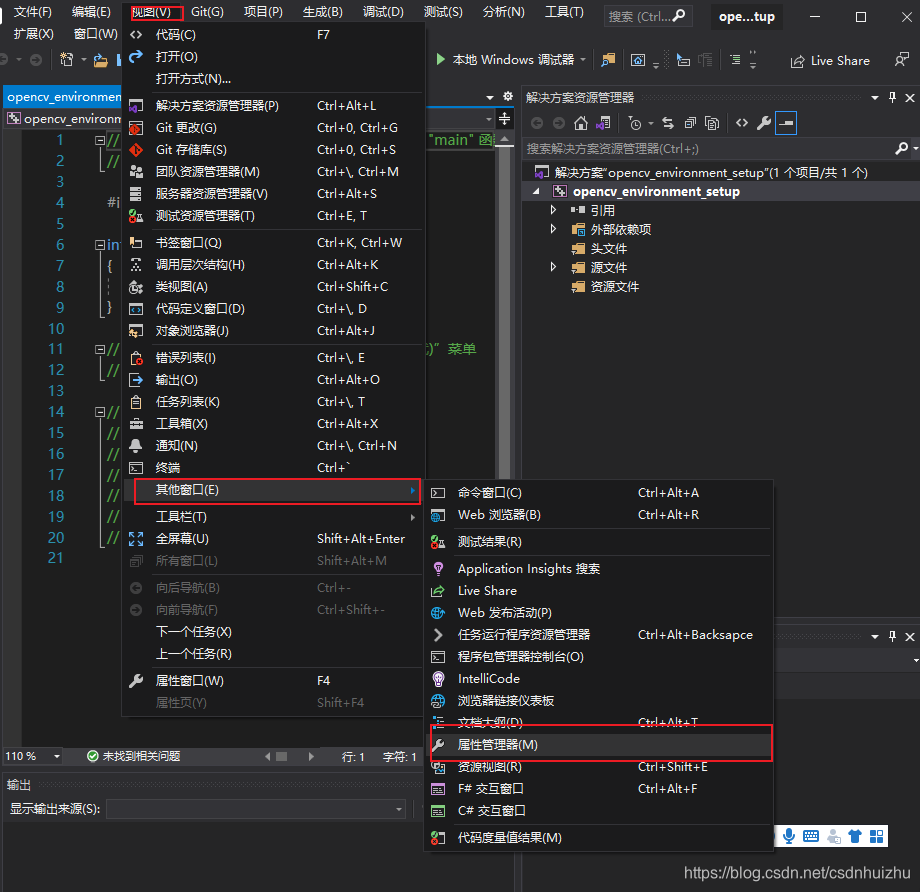Expand the 源文件 folder

click(x=553, y=267)
